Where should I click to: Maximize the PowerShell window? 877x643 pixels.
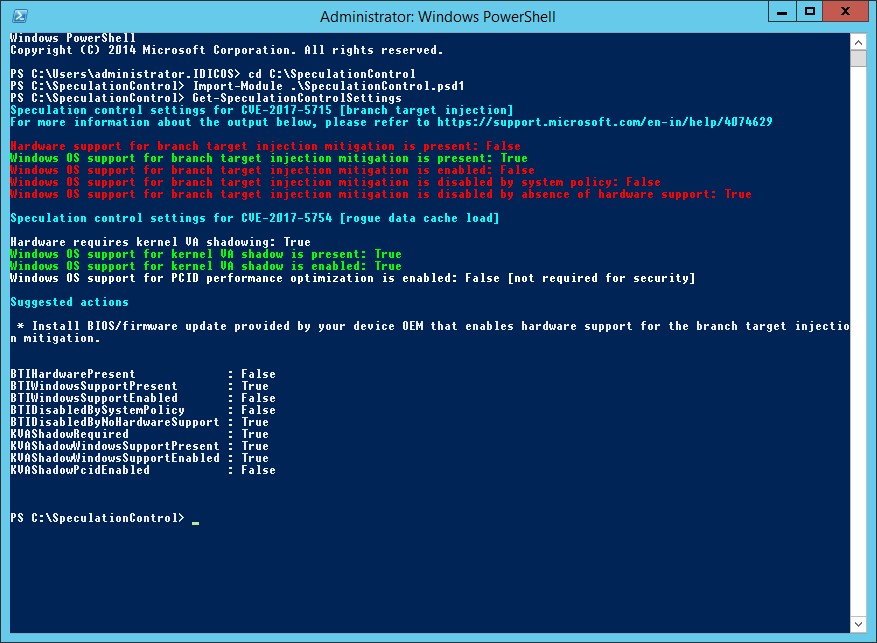[x=809, y=12]
